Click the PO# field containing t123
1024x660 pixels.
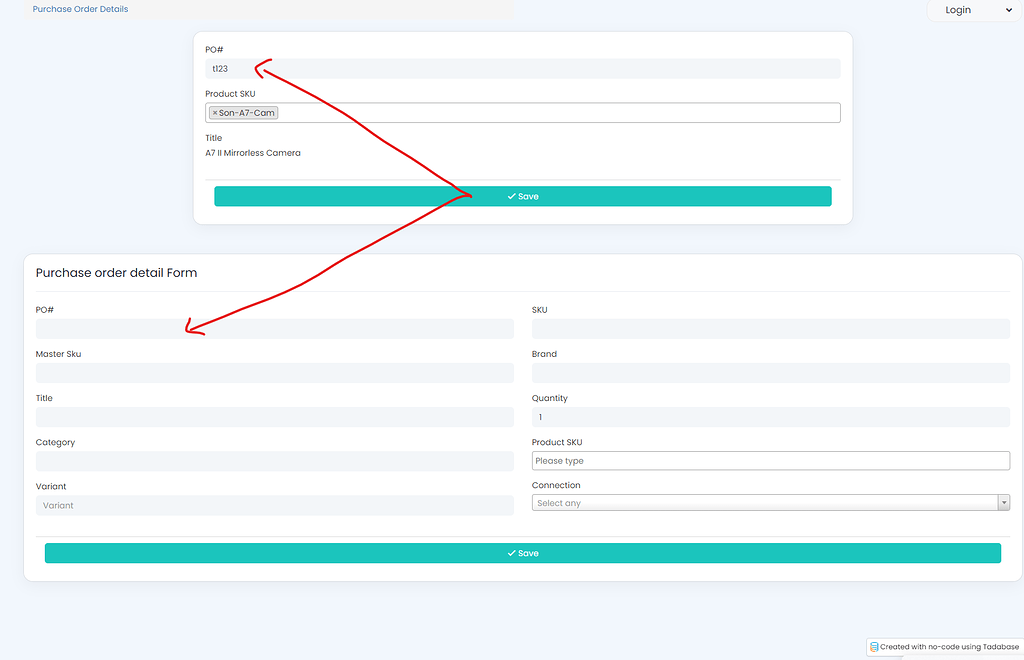click(x=523, y=68)
